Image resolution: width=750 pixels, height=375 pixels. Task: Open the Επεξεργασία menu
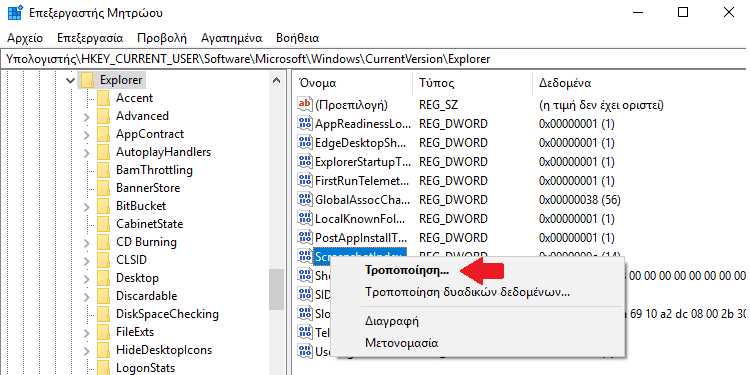point(90,38)
